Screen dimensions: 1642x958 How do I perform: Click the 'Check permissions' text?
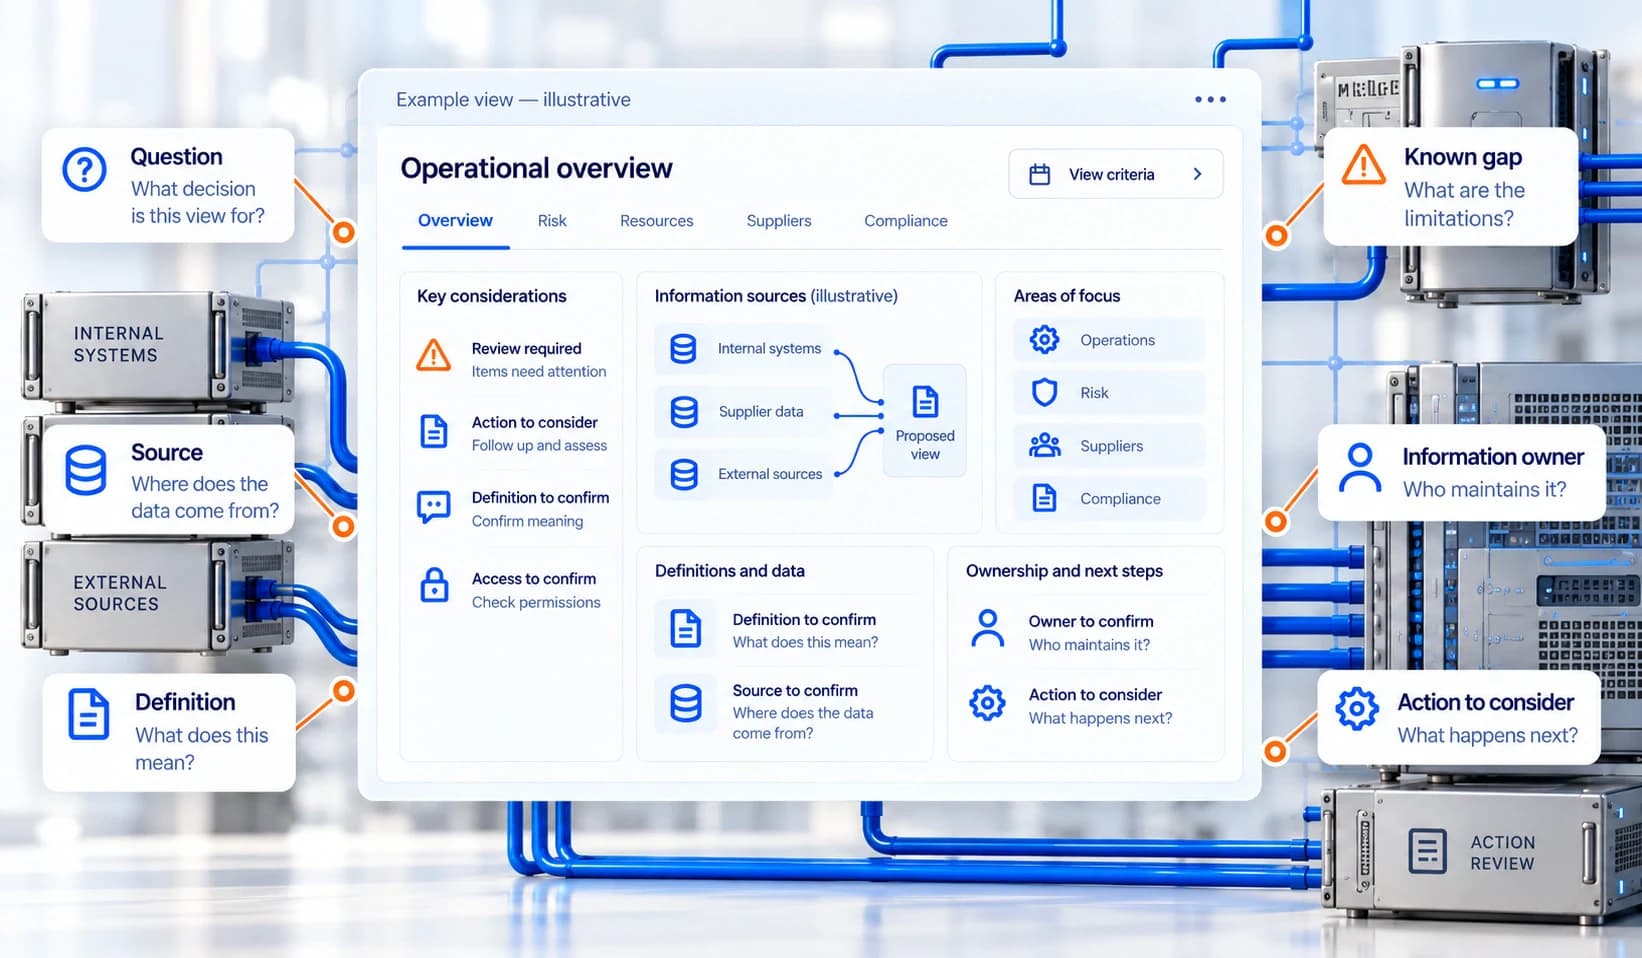536,602
